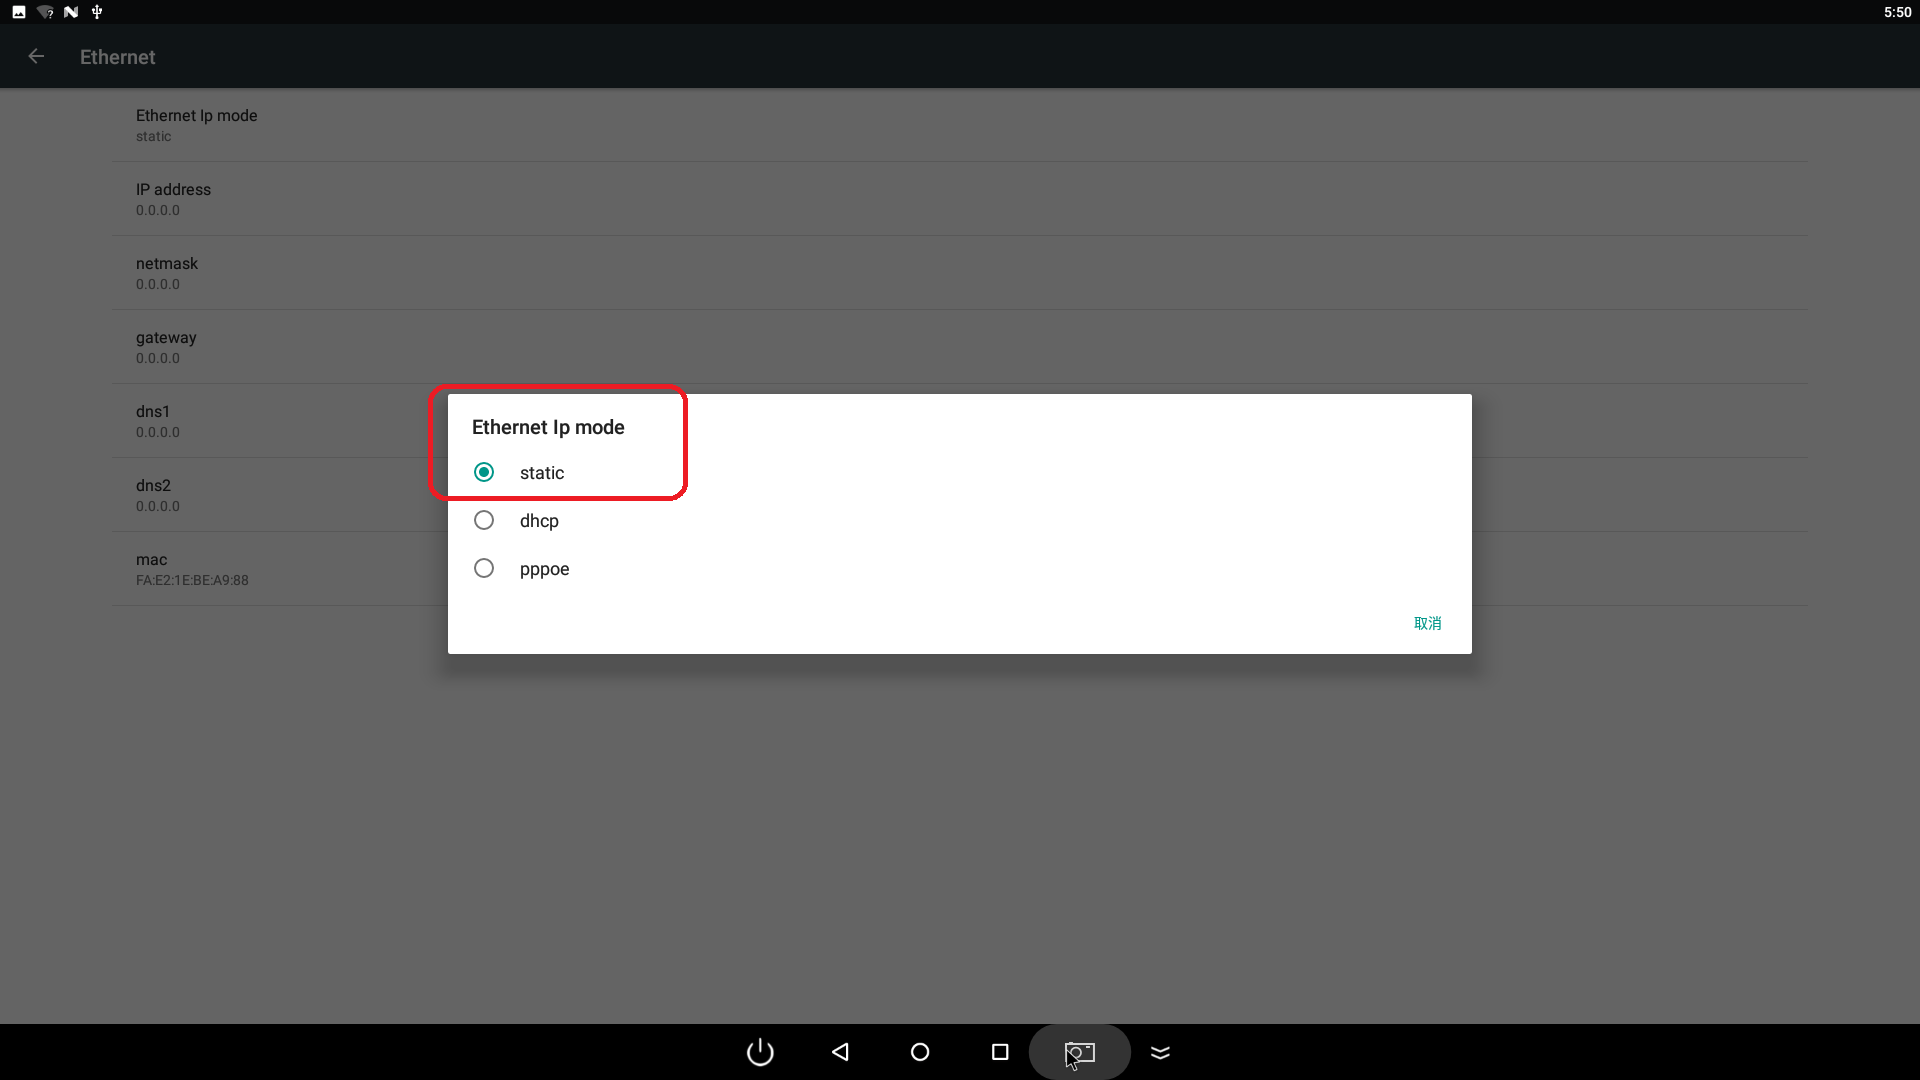This screenshot has width=1920, height=1080.
Task: Select the dhcp radio option
Action: (x=484, y=520)
